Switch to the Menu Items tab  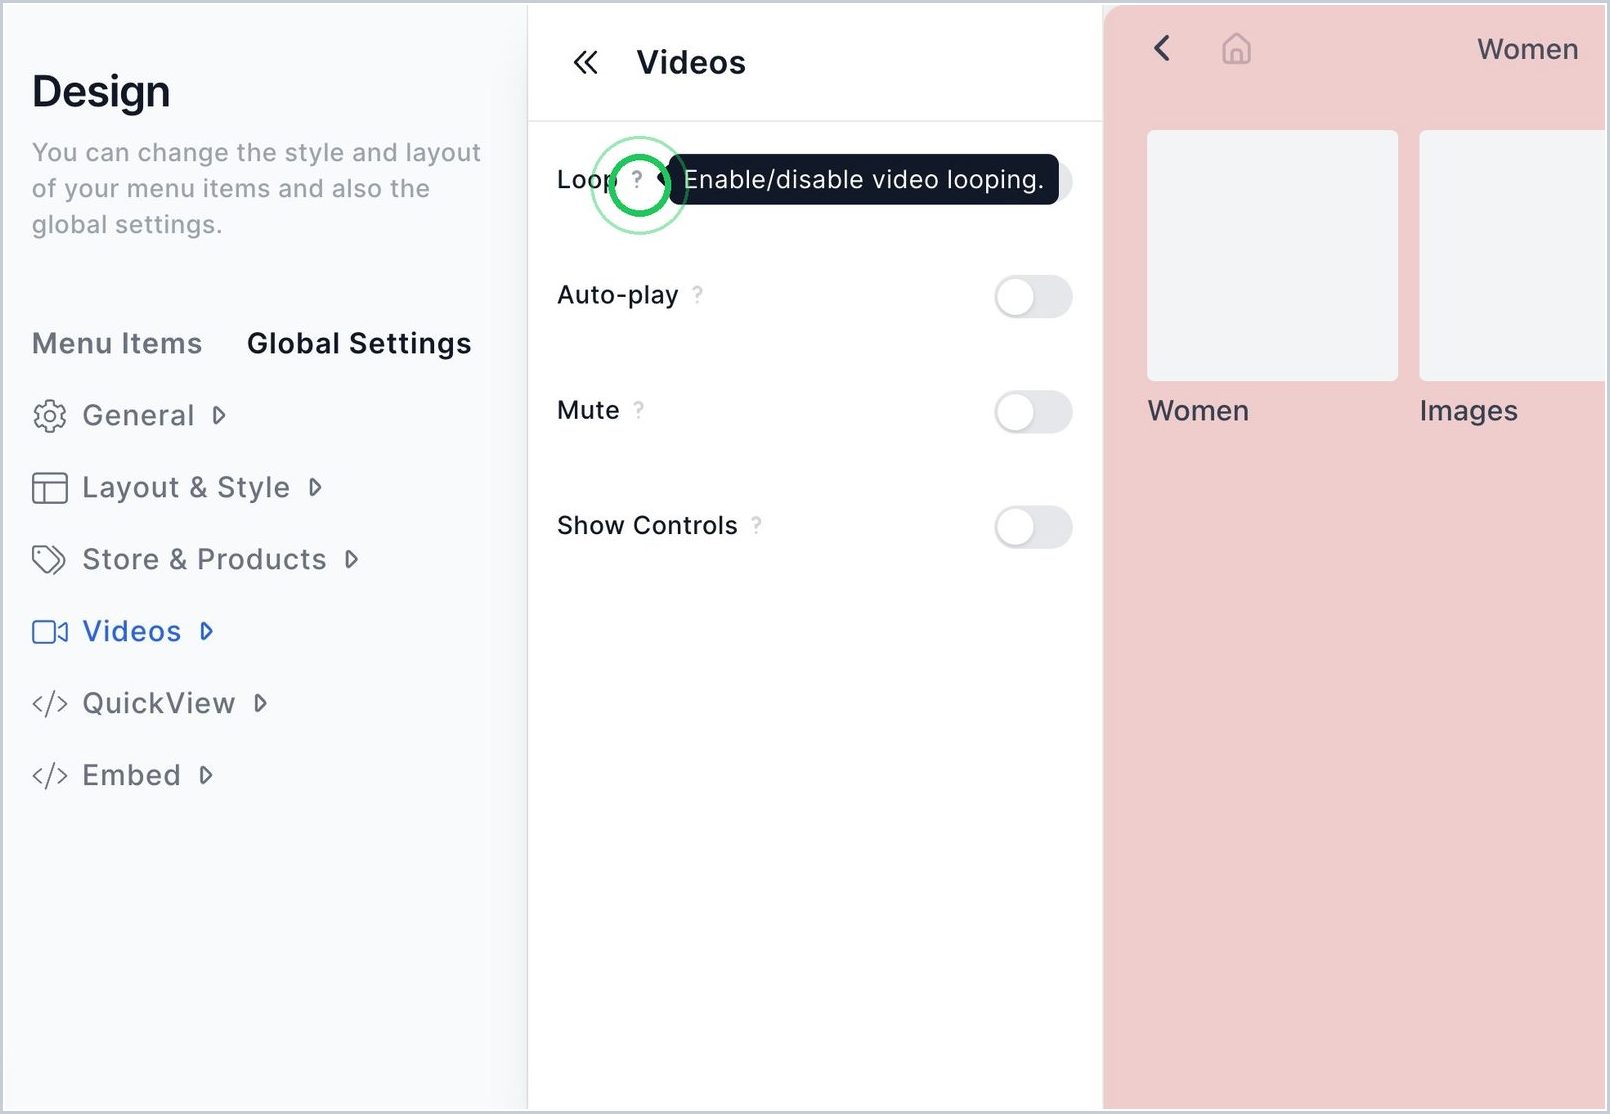click(117, 343)
